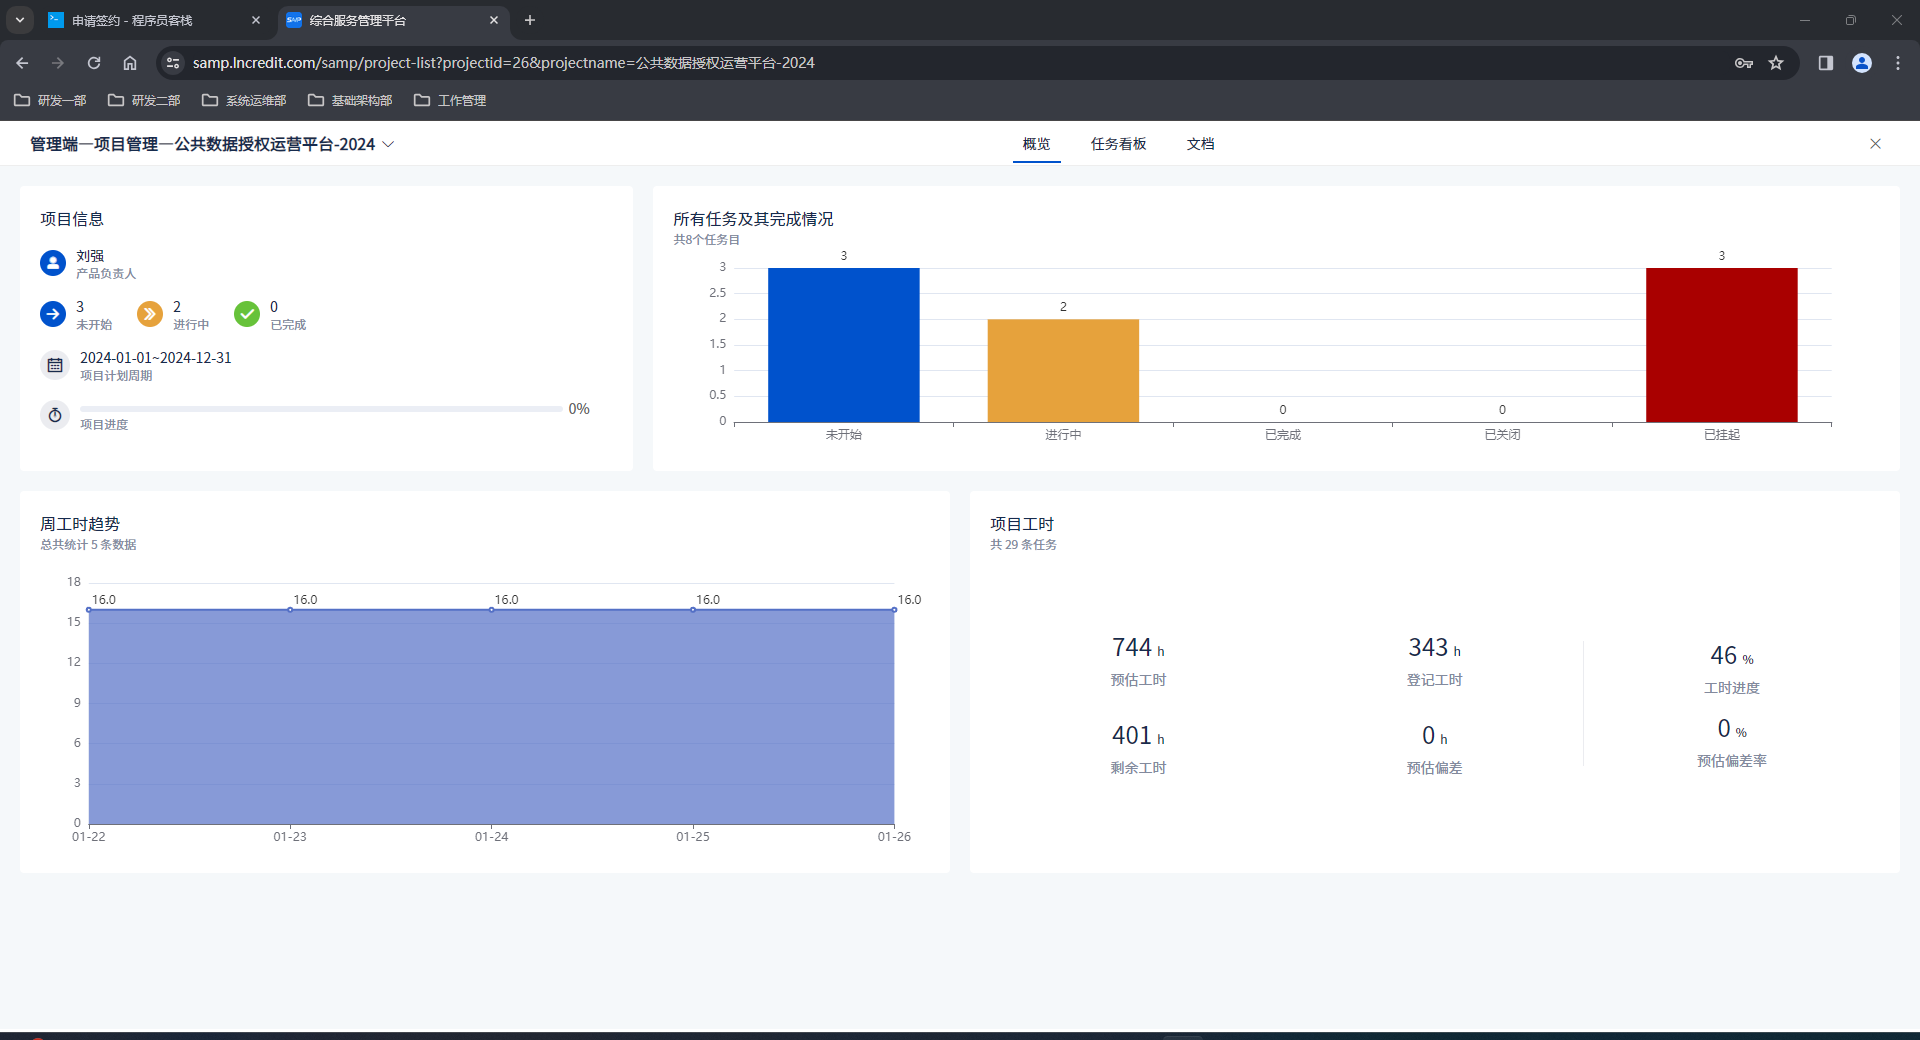Open the 系统运维部 bookmark folder
Screen dimensions: 1920x1040
(244, 100)
